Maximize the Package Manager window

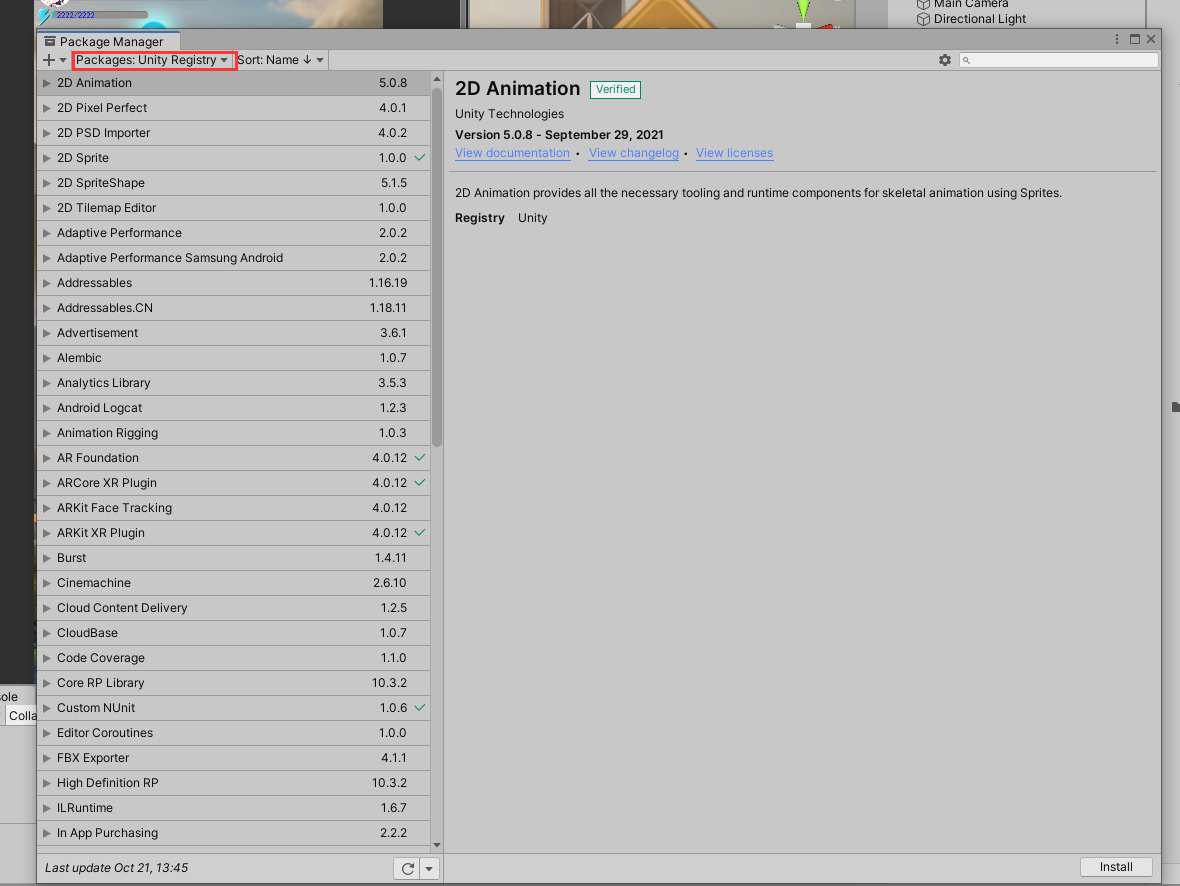click(1135, 39)
